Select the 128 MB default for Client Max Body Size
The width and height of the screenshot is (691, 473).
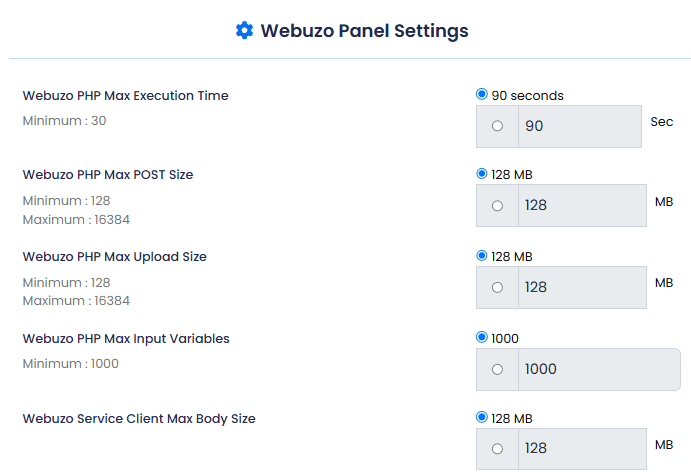(482, 417)
